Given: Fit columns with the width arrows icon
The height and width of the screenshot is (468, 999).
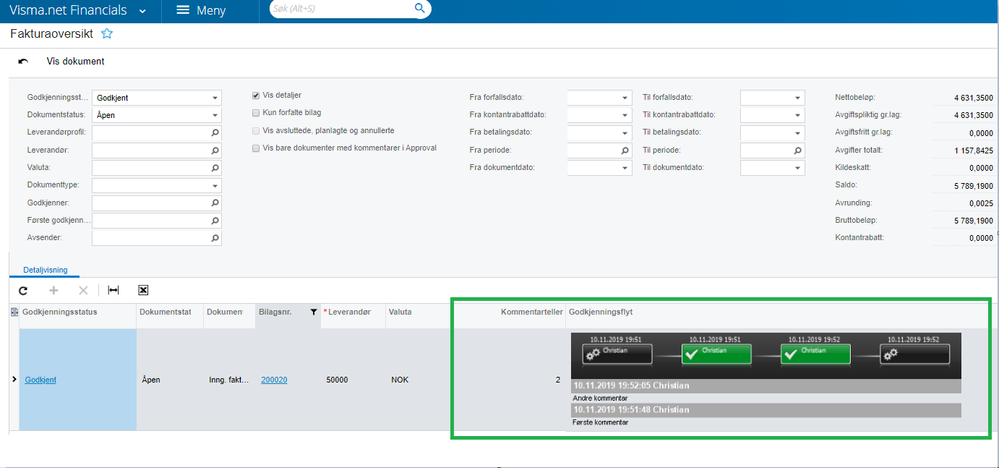Looking at the screenshot, I should (113, 290).
